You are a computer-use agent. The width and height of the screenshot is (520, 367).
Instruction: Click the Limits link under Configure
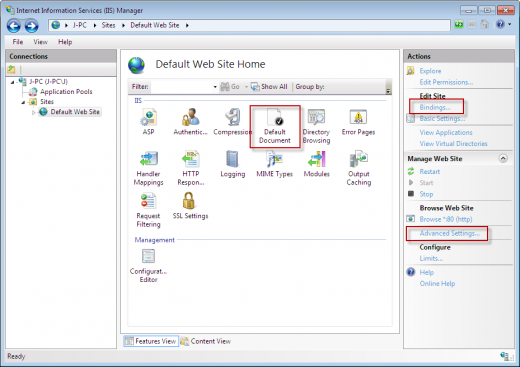tap(431, 258)
